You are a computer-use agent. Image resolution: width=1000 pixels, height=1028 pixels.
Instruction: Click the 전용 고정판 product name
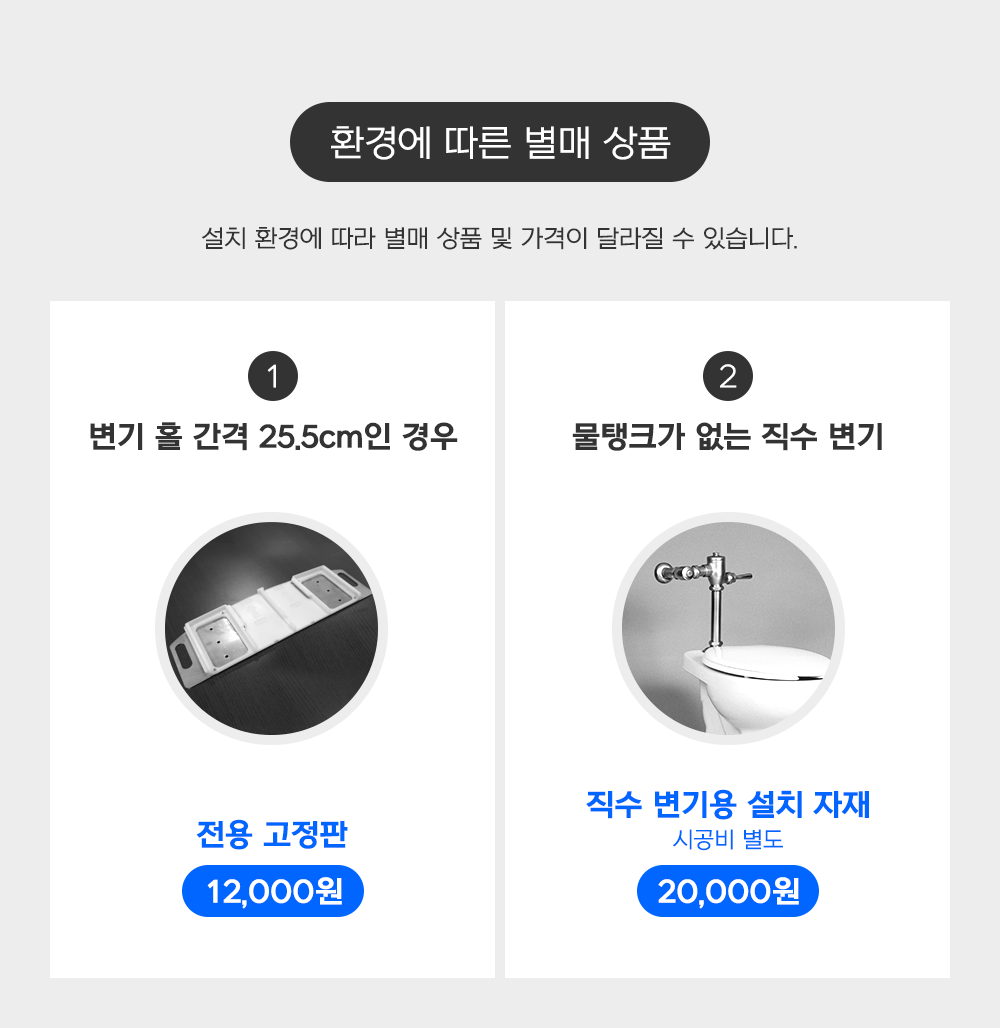(272, 835)
